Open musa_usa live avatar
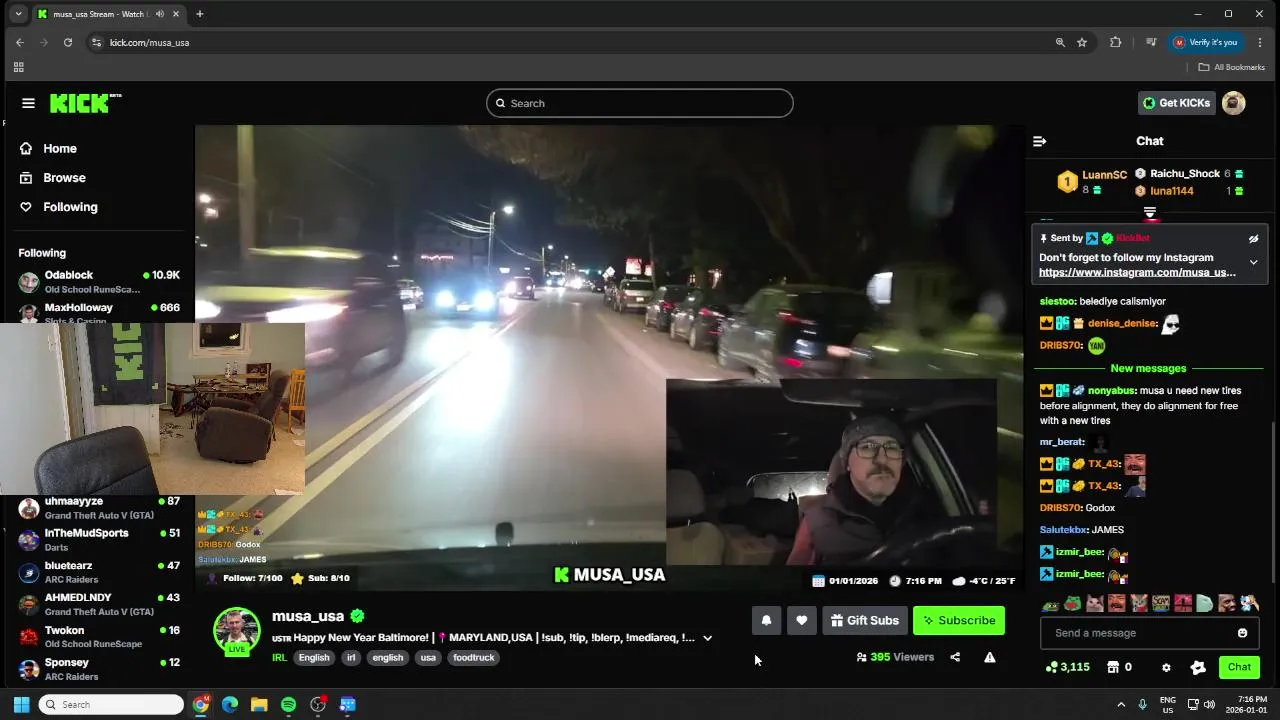Viewport: 1280px width, 720px height. click(237, 631)
